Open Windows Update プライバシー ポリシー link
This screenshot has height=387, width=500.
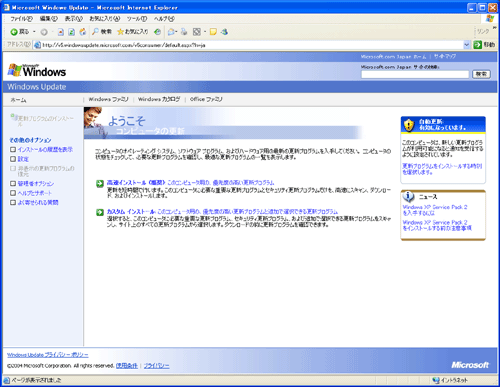point(48,355)
